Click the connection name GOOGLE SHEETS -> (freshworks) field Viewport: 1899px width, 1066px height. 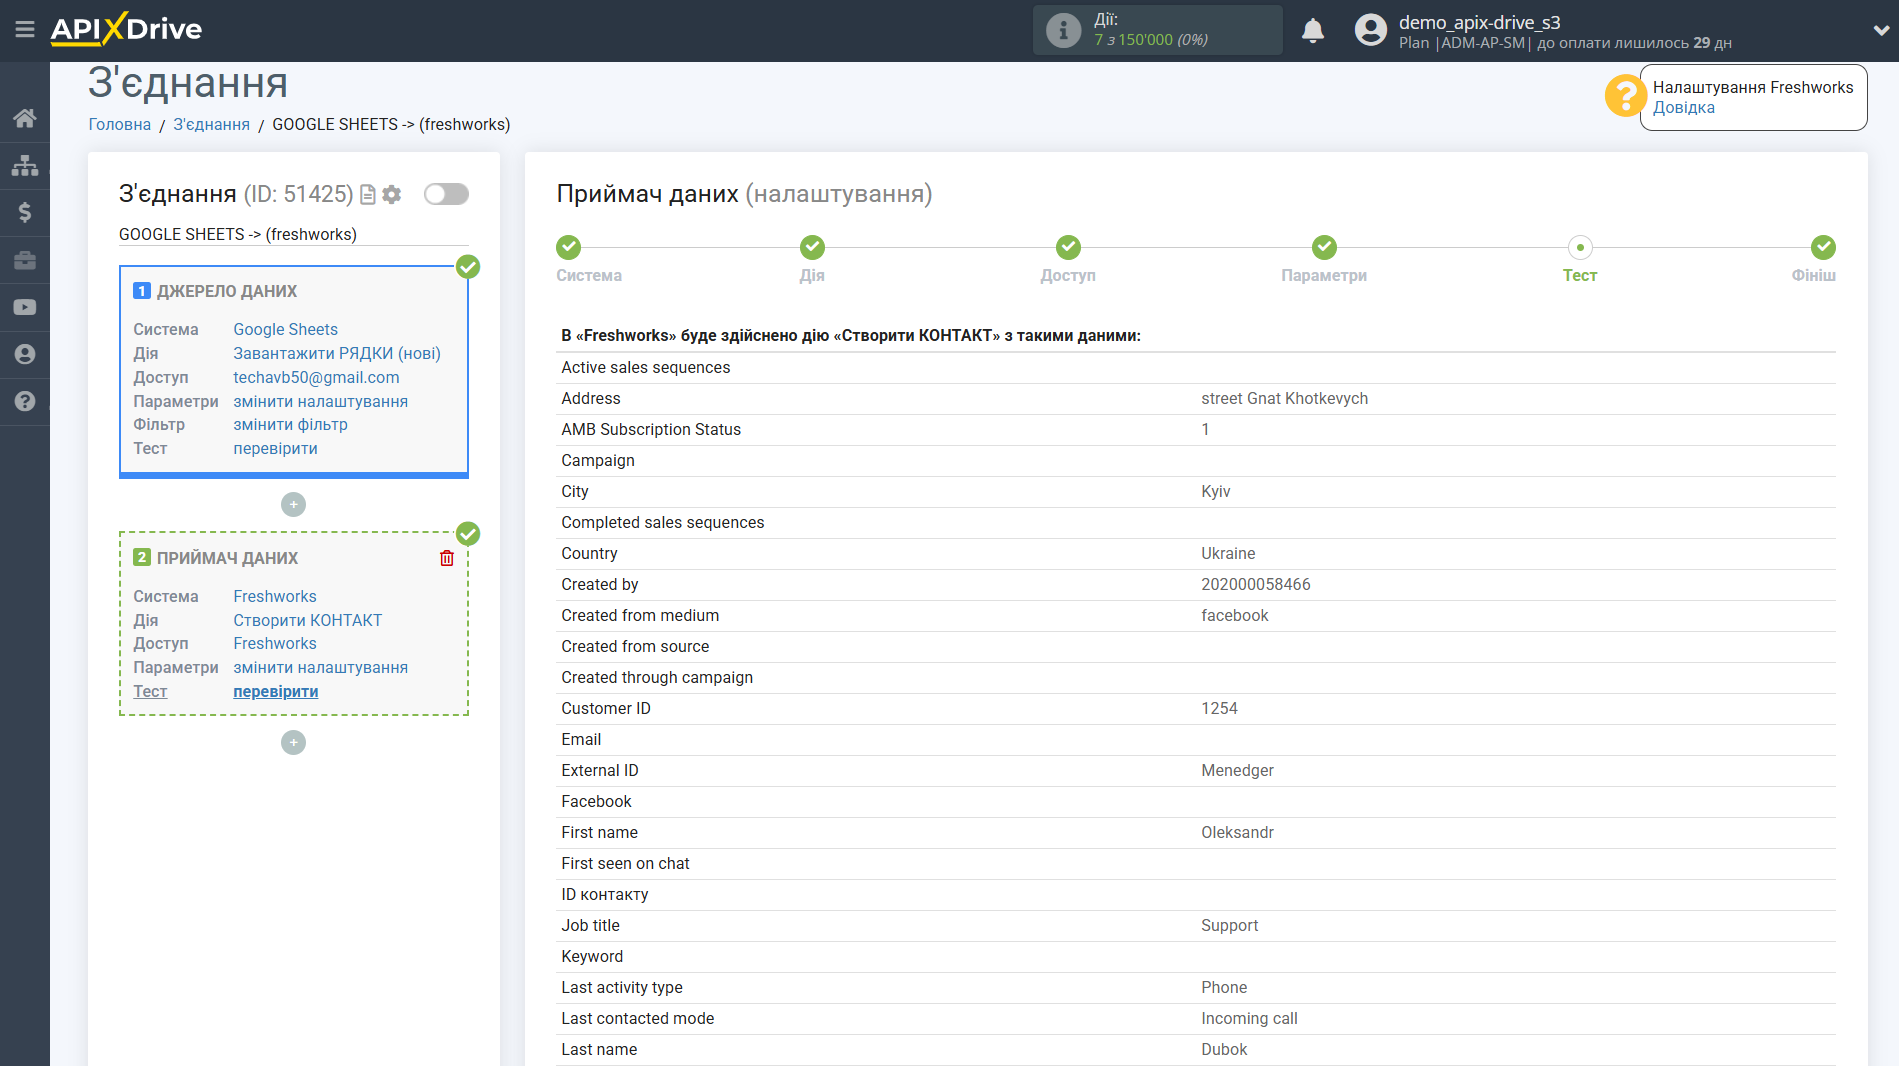[293, 234]
